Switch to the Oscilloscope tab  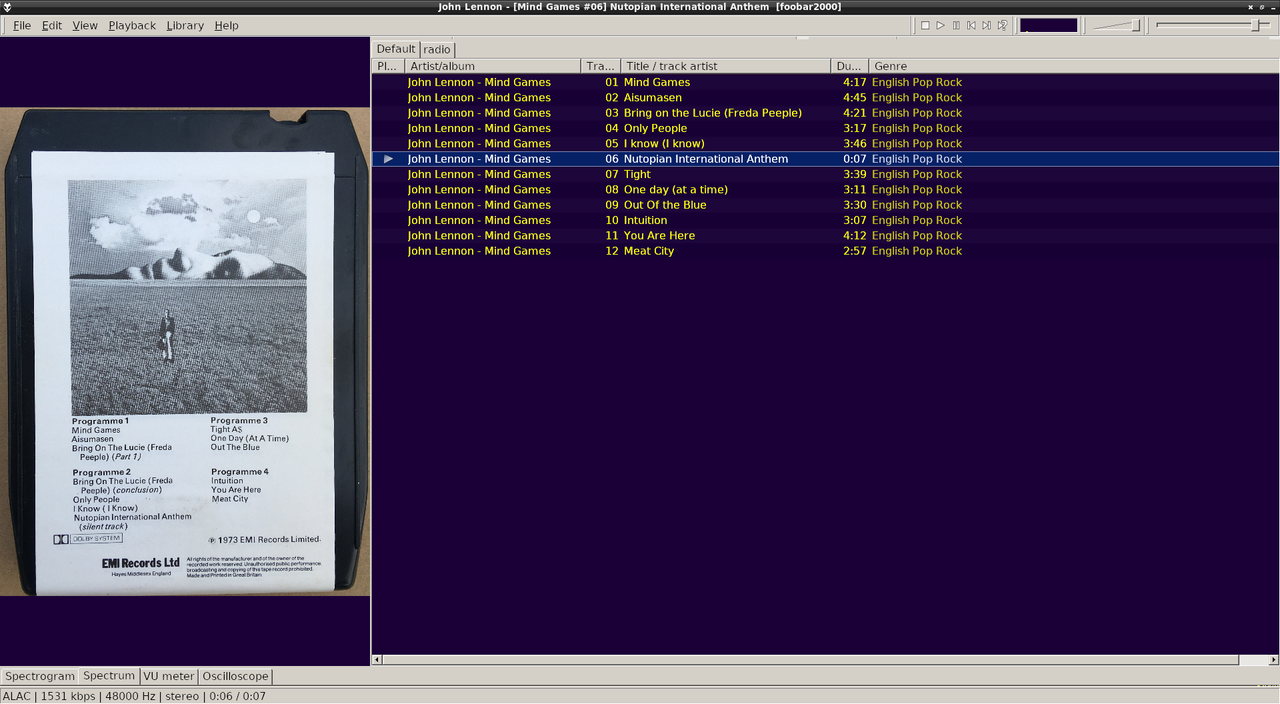[236, 676]
